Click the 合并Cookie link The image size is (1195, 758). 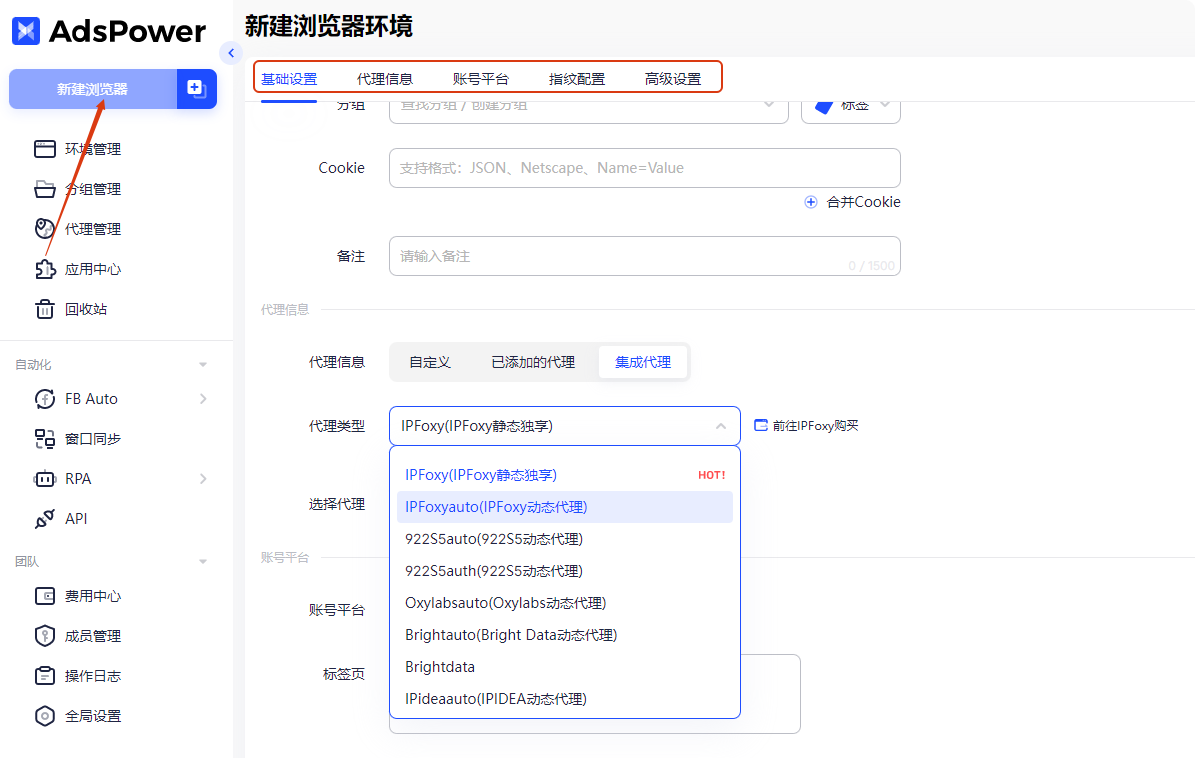(863, 202)
